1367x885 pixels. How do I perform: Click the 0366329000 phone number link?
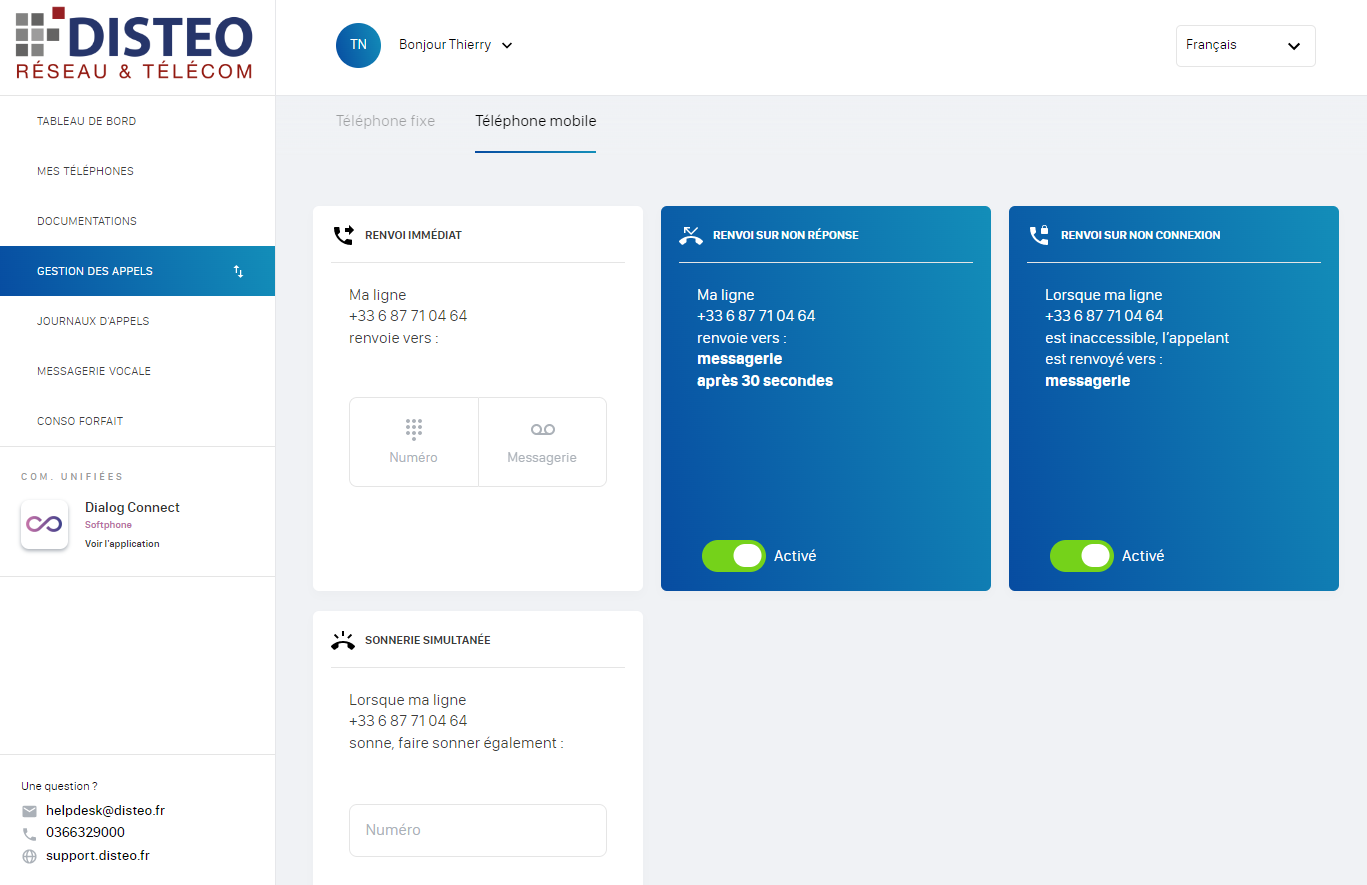point(85,833)
